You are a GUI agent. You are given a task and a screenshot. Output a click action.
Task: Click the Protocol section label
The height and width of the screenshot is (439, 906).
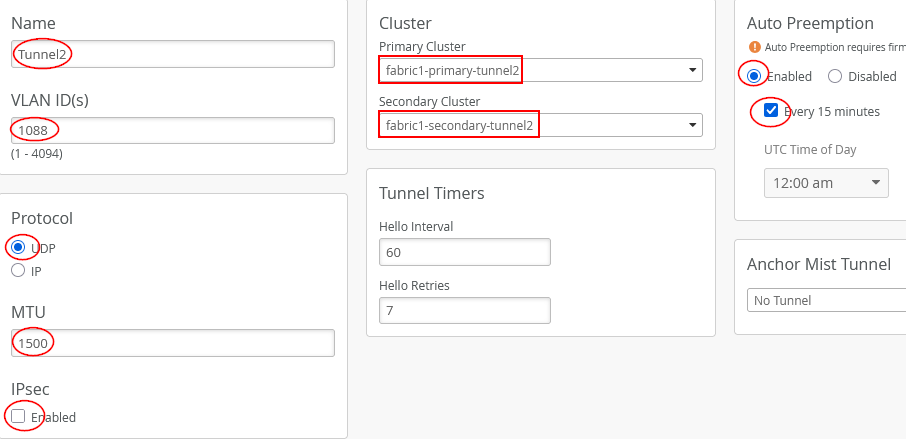[x=42, y=218]
